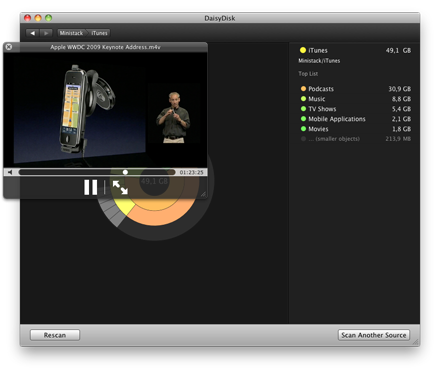The height and width of the screenshot is (374, 440).
Task: Click Scan Another Source button
Action: coord(374,335)
